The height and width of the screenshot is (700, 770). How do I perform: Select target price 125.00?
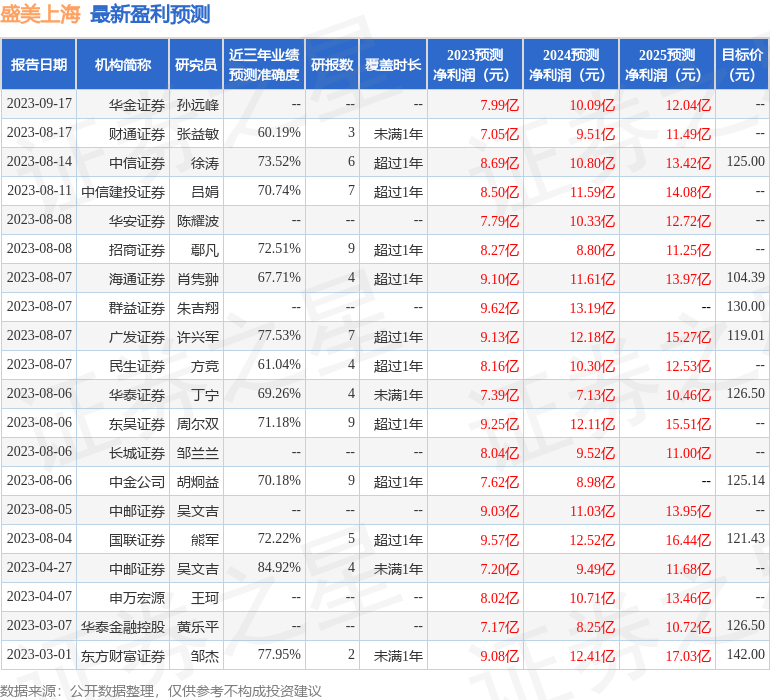(745, 162)
